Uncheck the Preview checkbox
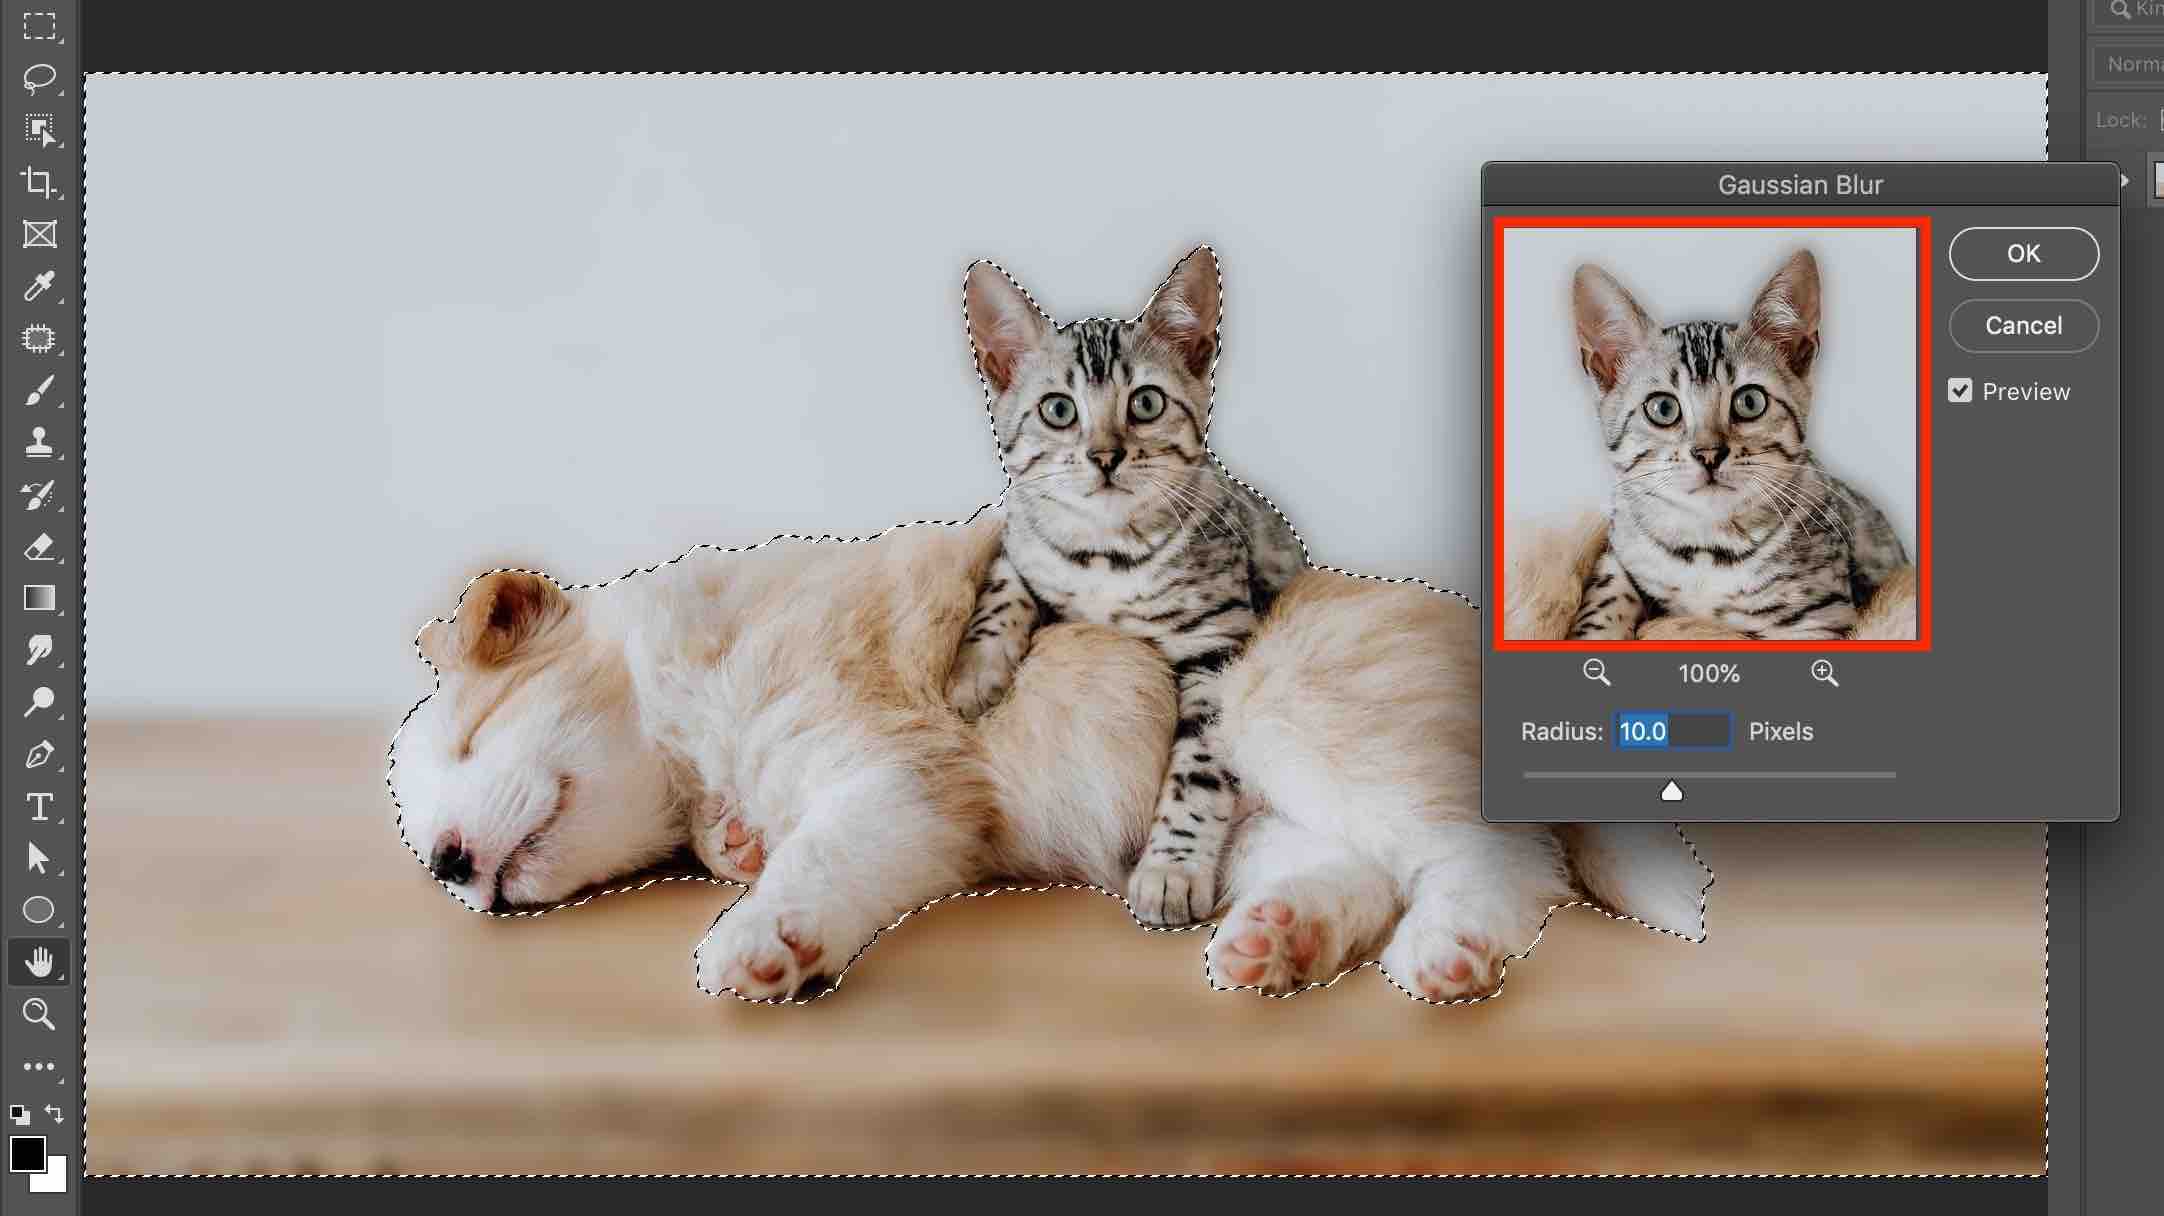2164x1216 pixels. coord(1960,391)
